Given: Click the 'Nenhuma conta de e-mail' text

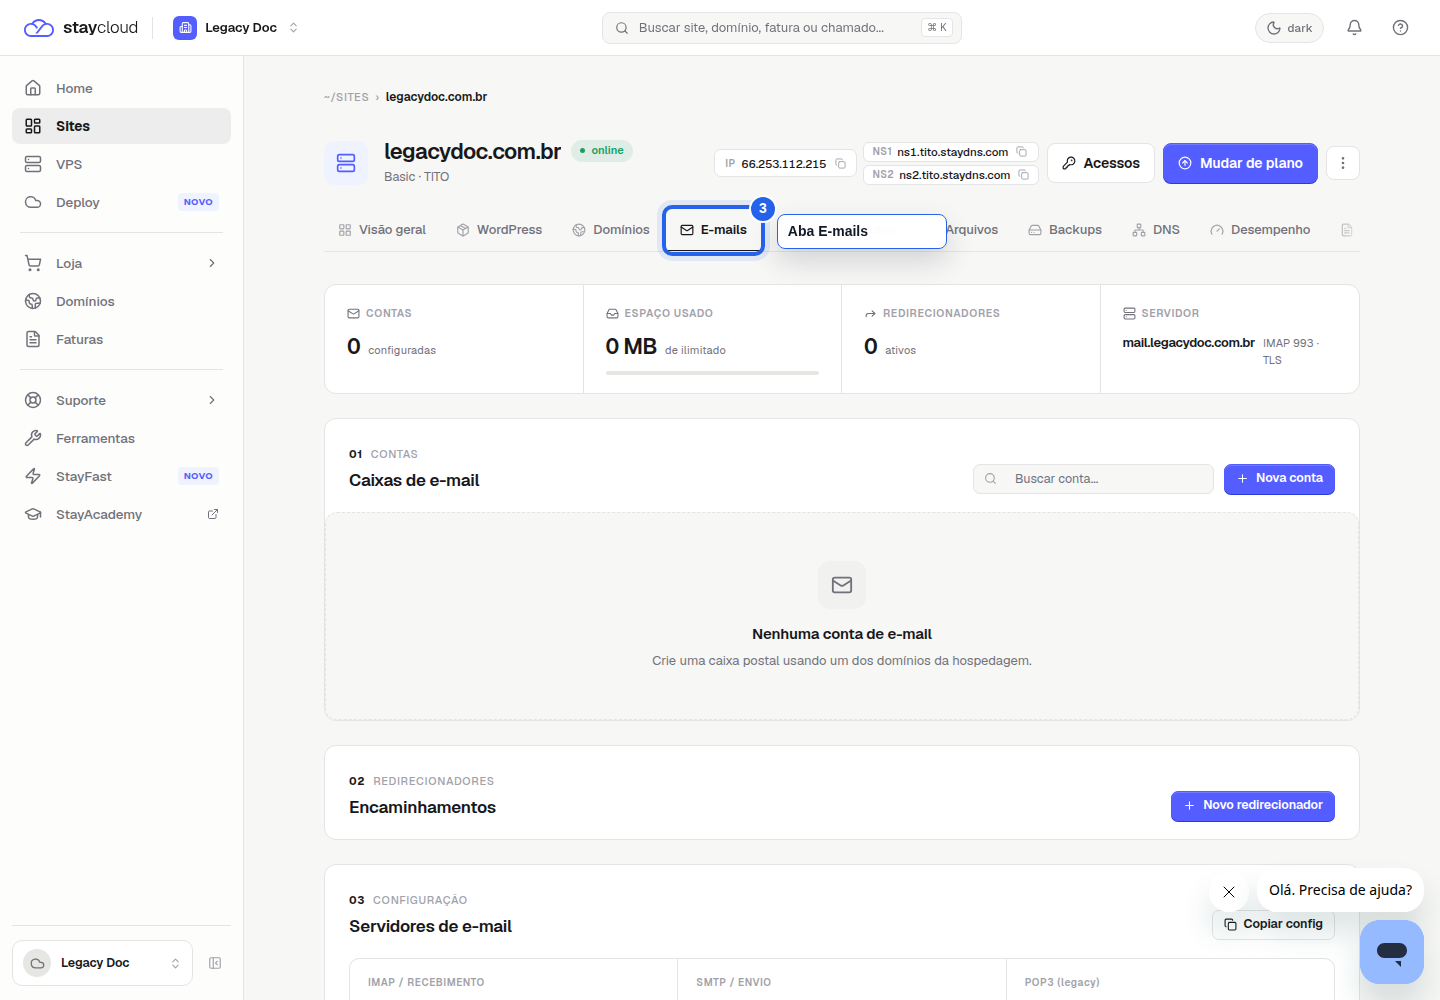Looking at the screenshot, I should coord(842,634).
